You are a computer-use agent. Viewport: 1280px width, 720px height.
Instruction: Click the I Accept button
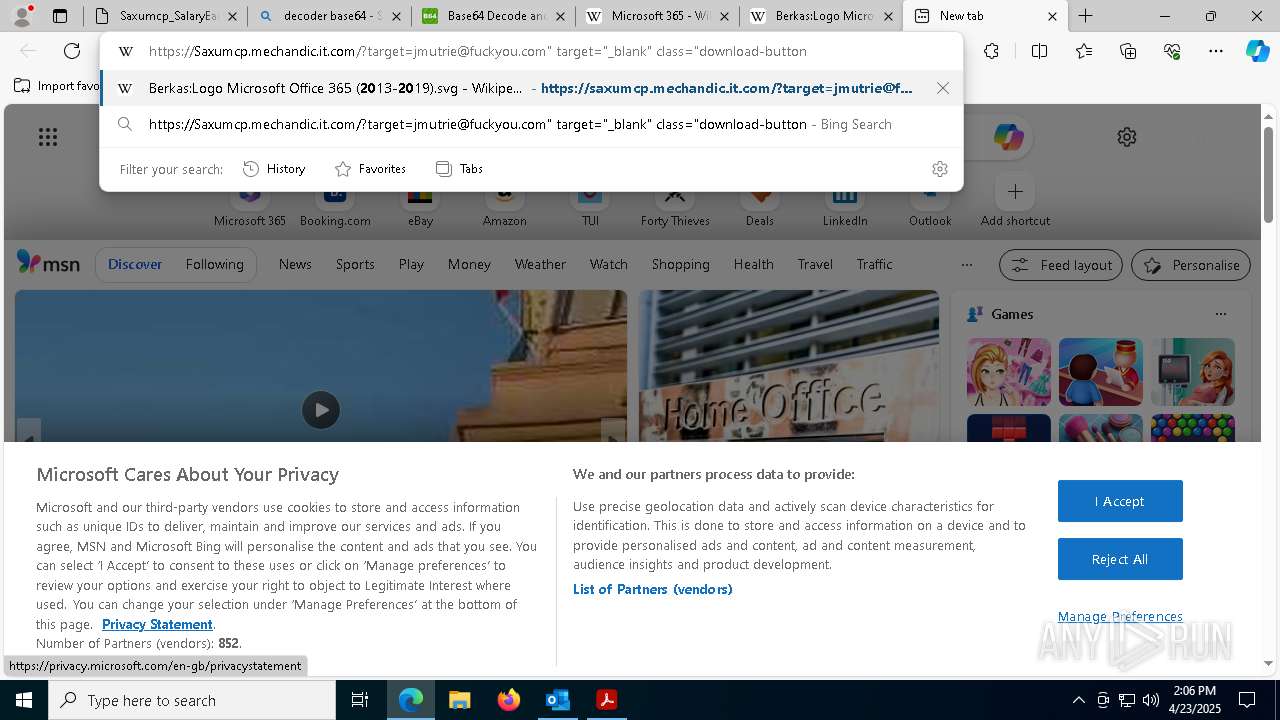coord(1120,501)
